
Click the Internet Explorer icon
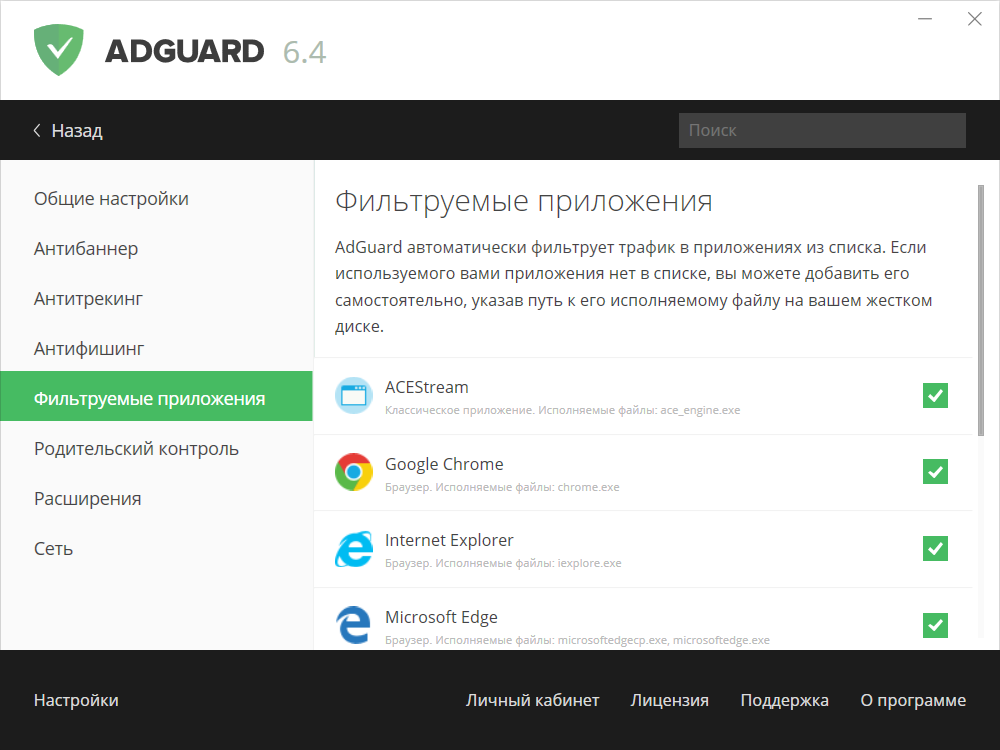(x=353, y=548)
